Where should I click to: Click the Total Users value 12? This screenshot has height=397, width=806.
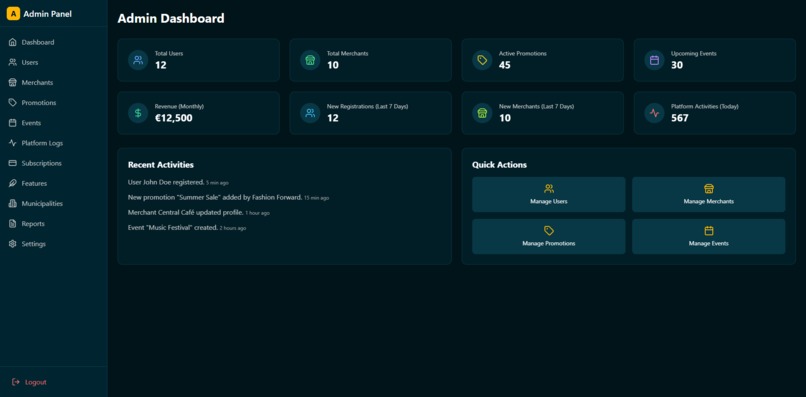click(161, 65)
